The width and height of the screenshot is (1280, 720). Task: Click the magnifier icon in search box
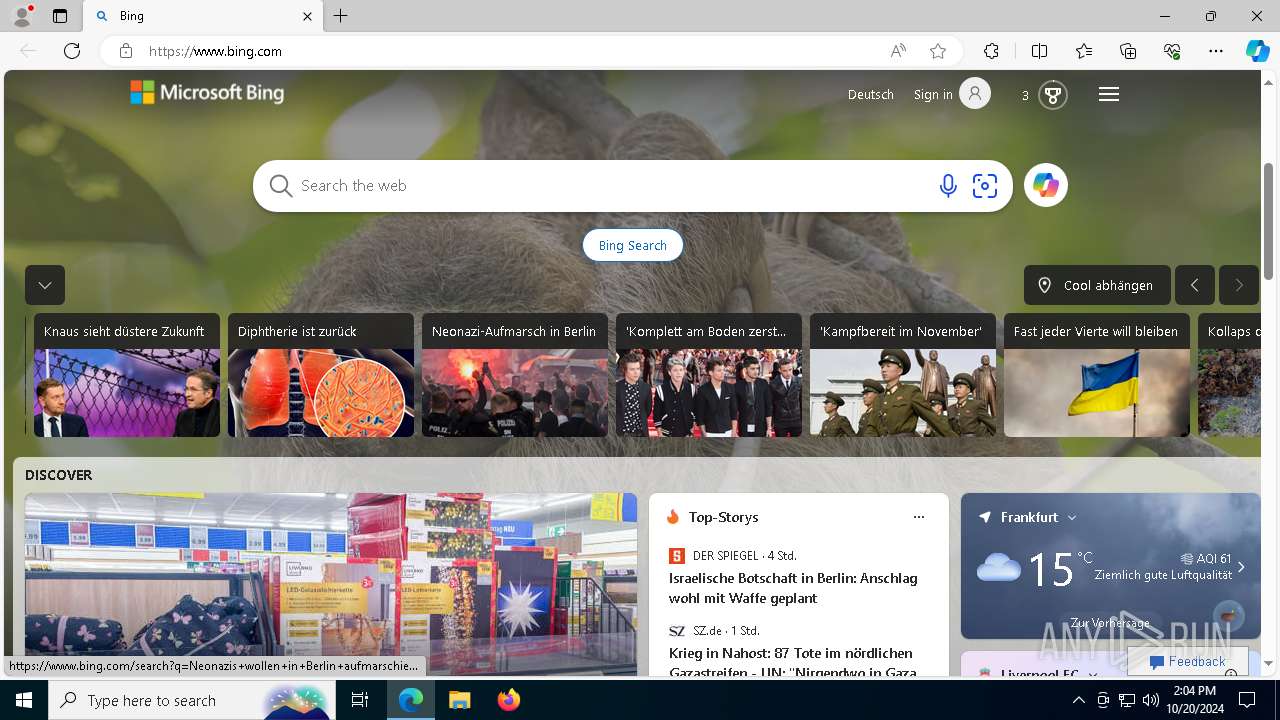tap(281, 186)
